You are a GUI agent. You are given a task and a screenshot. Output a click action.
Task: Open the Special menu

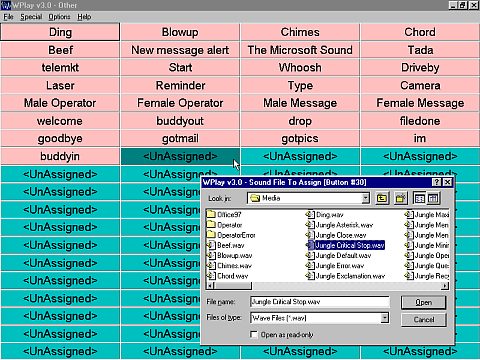click(x=31, y=17)
